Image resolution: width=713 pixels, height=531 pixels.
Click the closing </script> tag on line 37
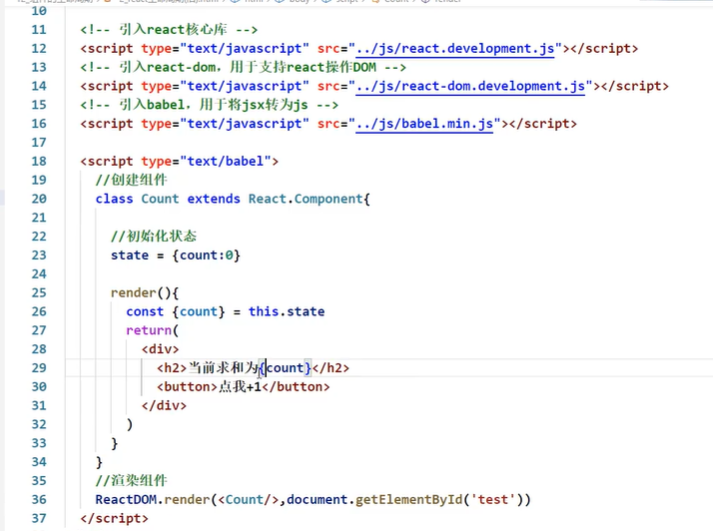click(x=114, y=518)
